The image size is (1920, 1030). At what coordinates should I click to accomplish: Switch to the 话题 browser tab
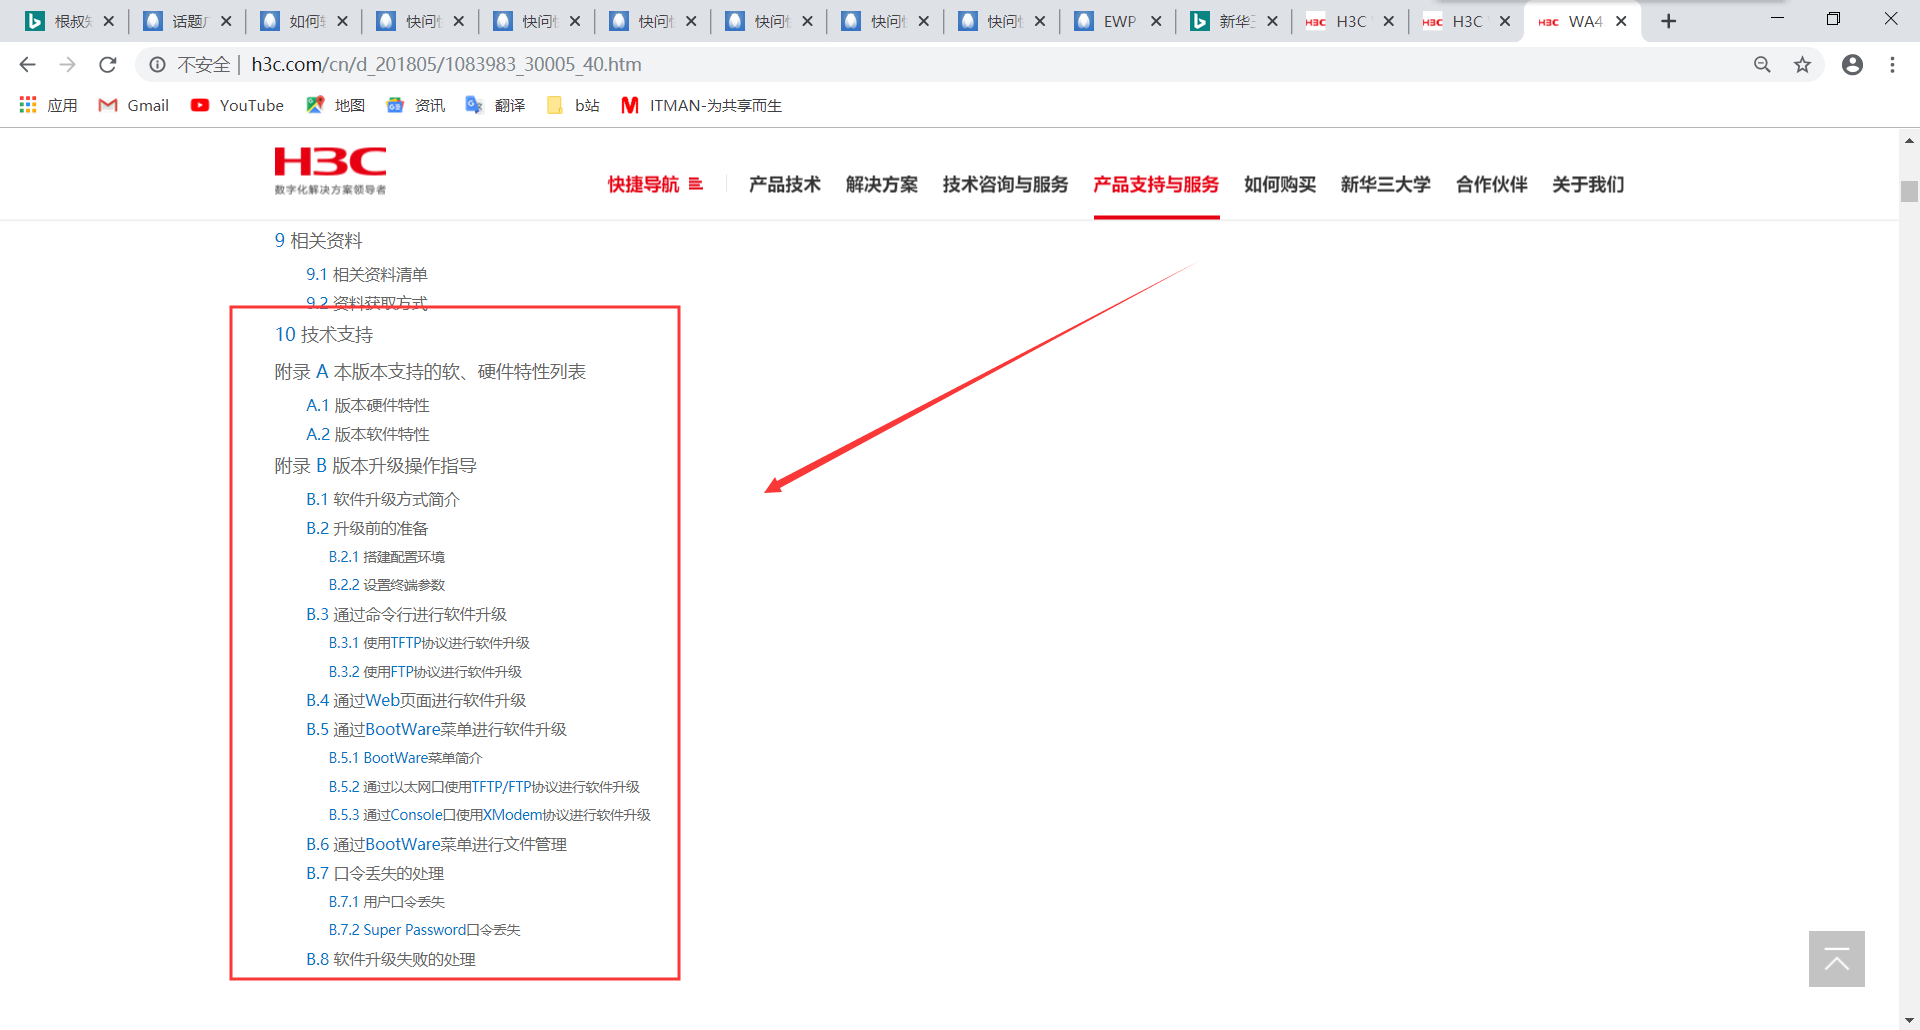187,21
